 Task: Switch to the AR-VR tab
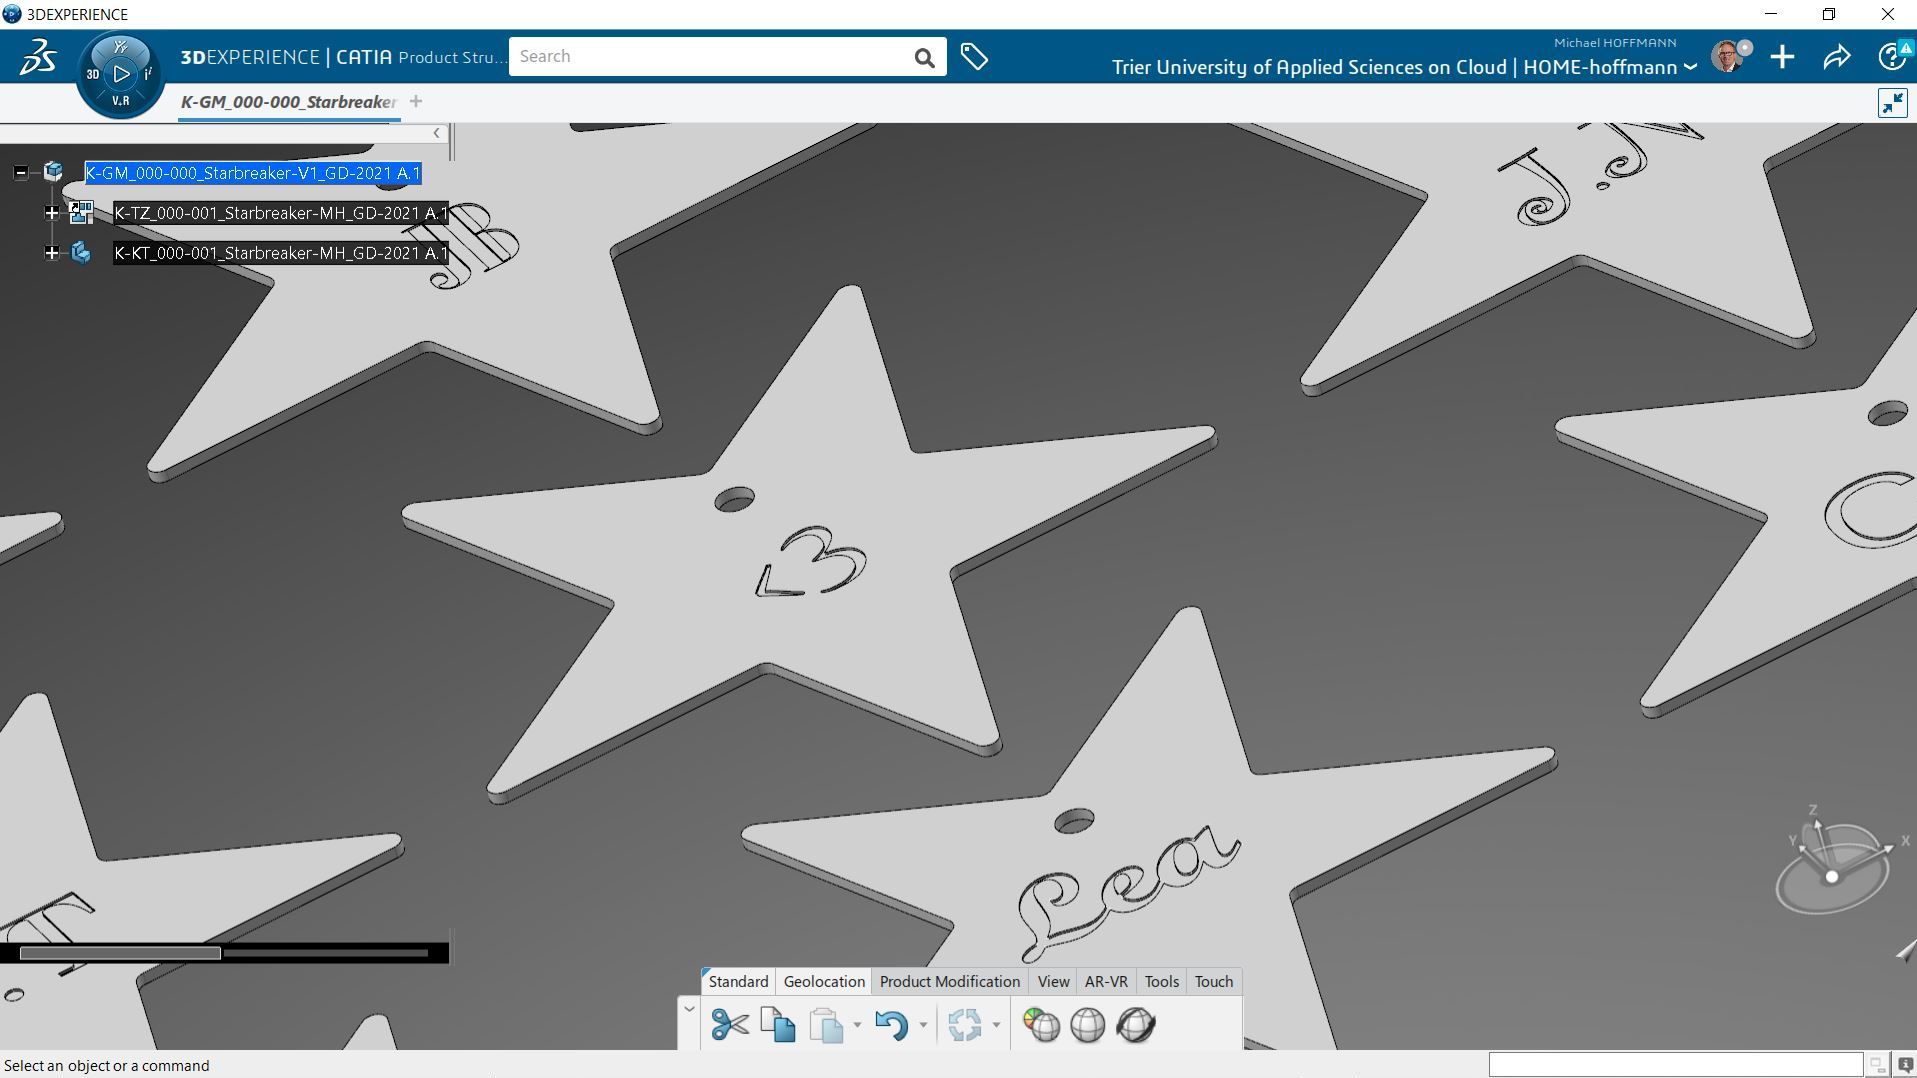pyautogui.click(x=1106, y=982)
